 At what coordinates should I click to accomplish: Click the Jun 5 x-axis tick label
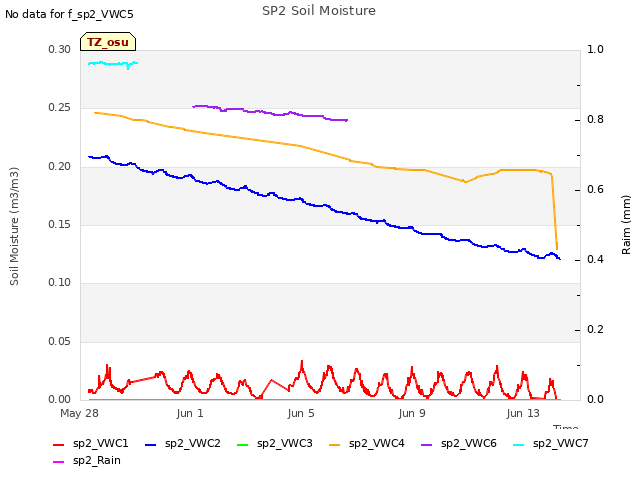coord(301,413)
